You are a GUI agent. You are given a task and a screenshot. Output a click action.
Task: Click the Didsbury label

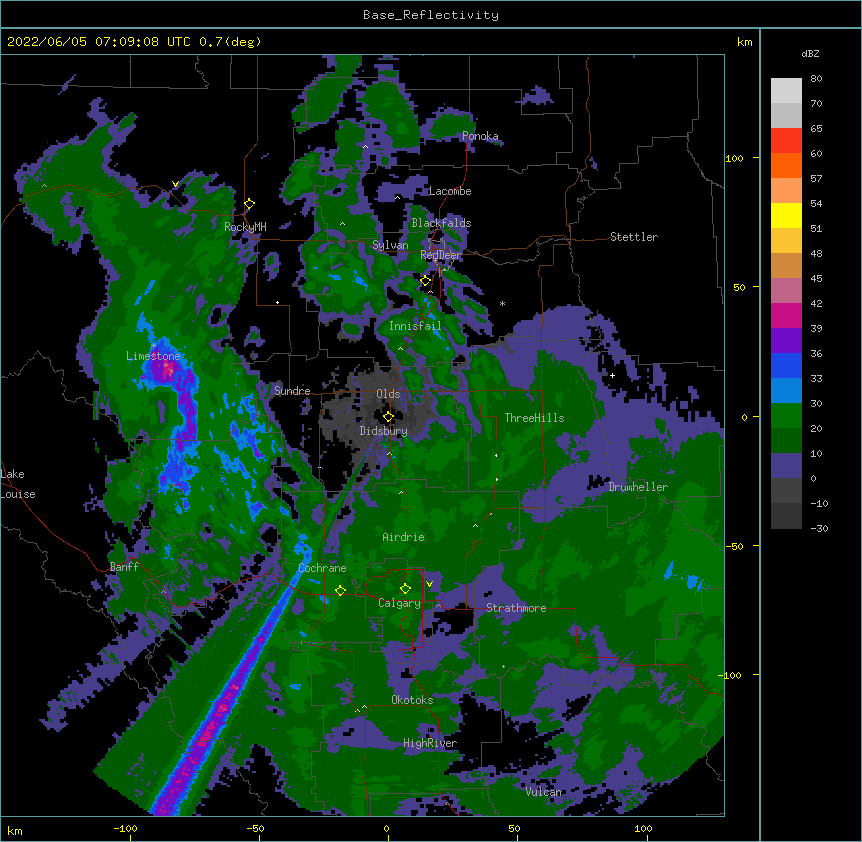[383, 431]
